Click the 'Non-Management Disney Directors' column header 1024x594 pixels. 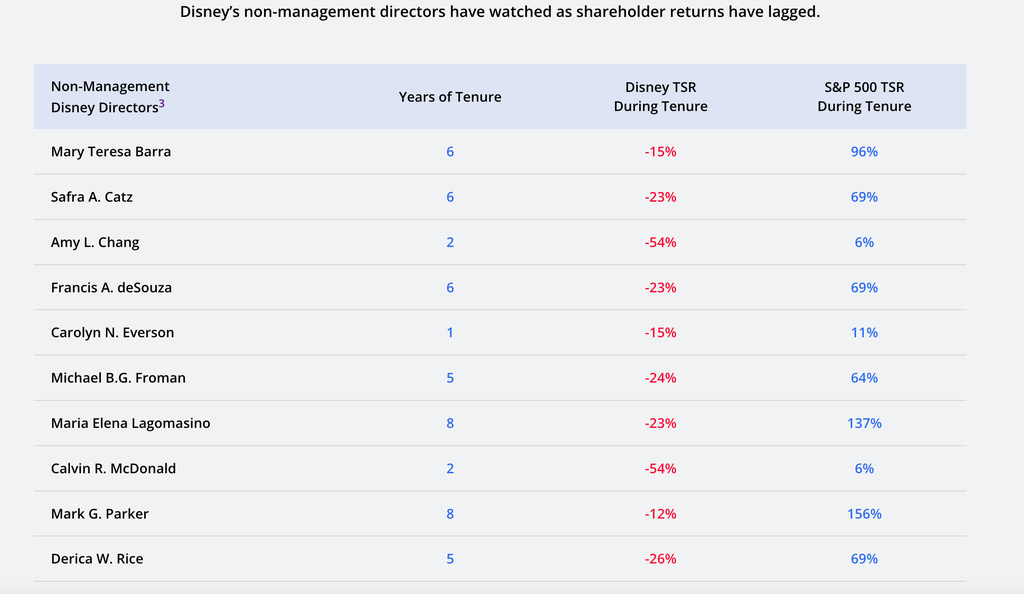110,97
